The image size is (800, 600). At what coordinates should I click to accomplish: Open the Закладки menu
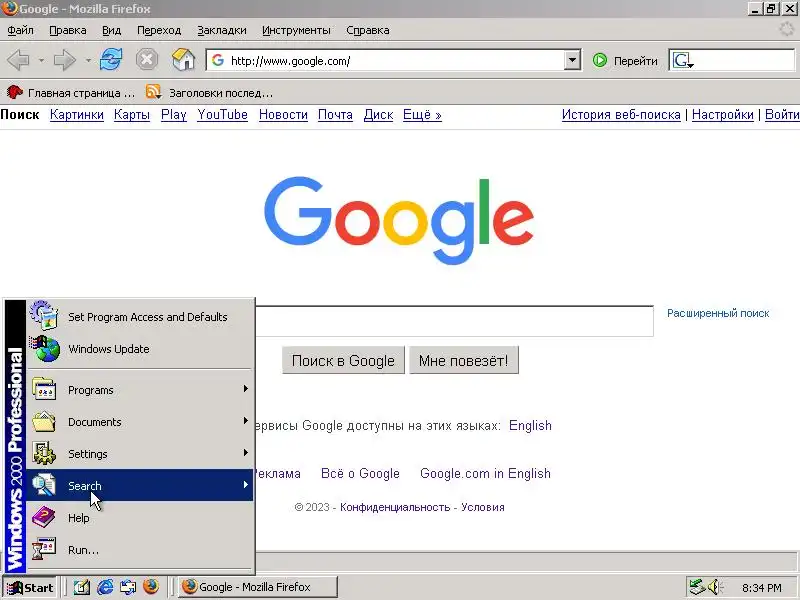pos(221,30)
